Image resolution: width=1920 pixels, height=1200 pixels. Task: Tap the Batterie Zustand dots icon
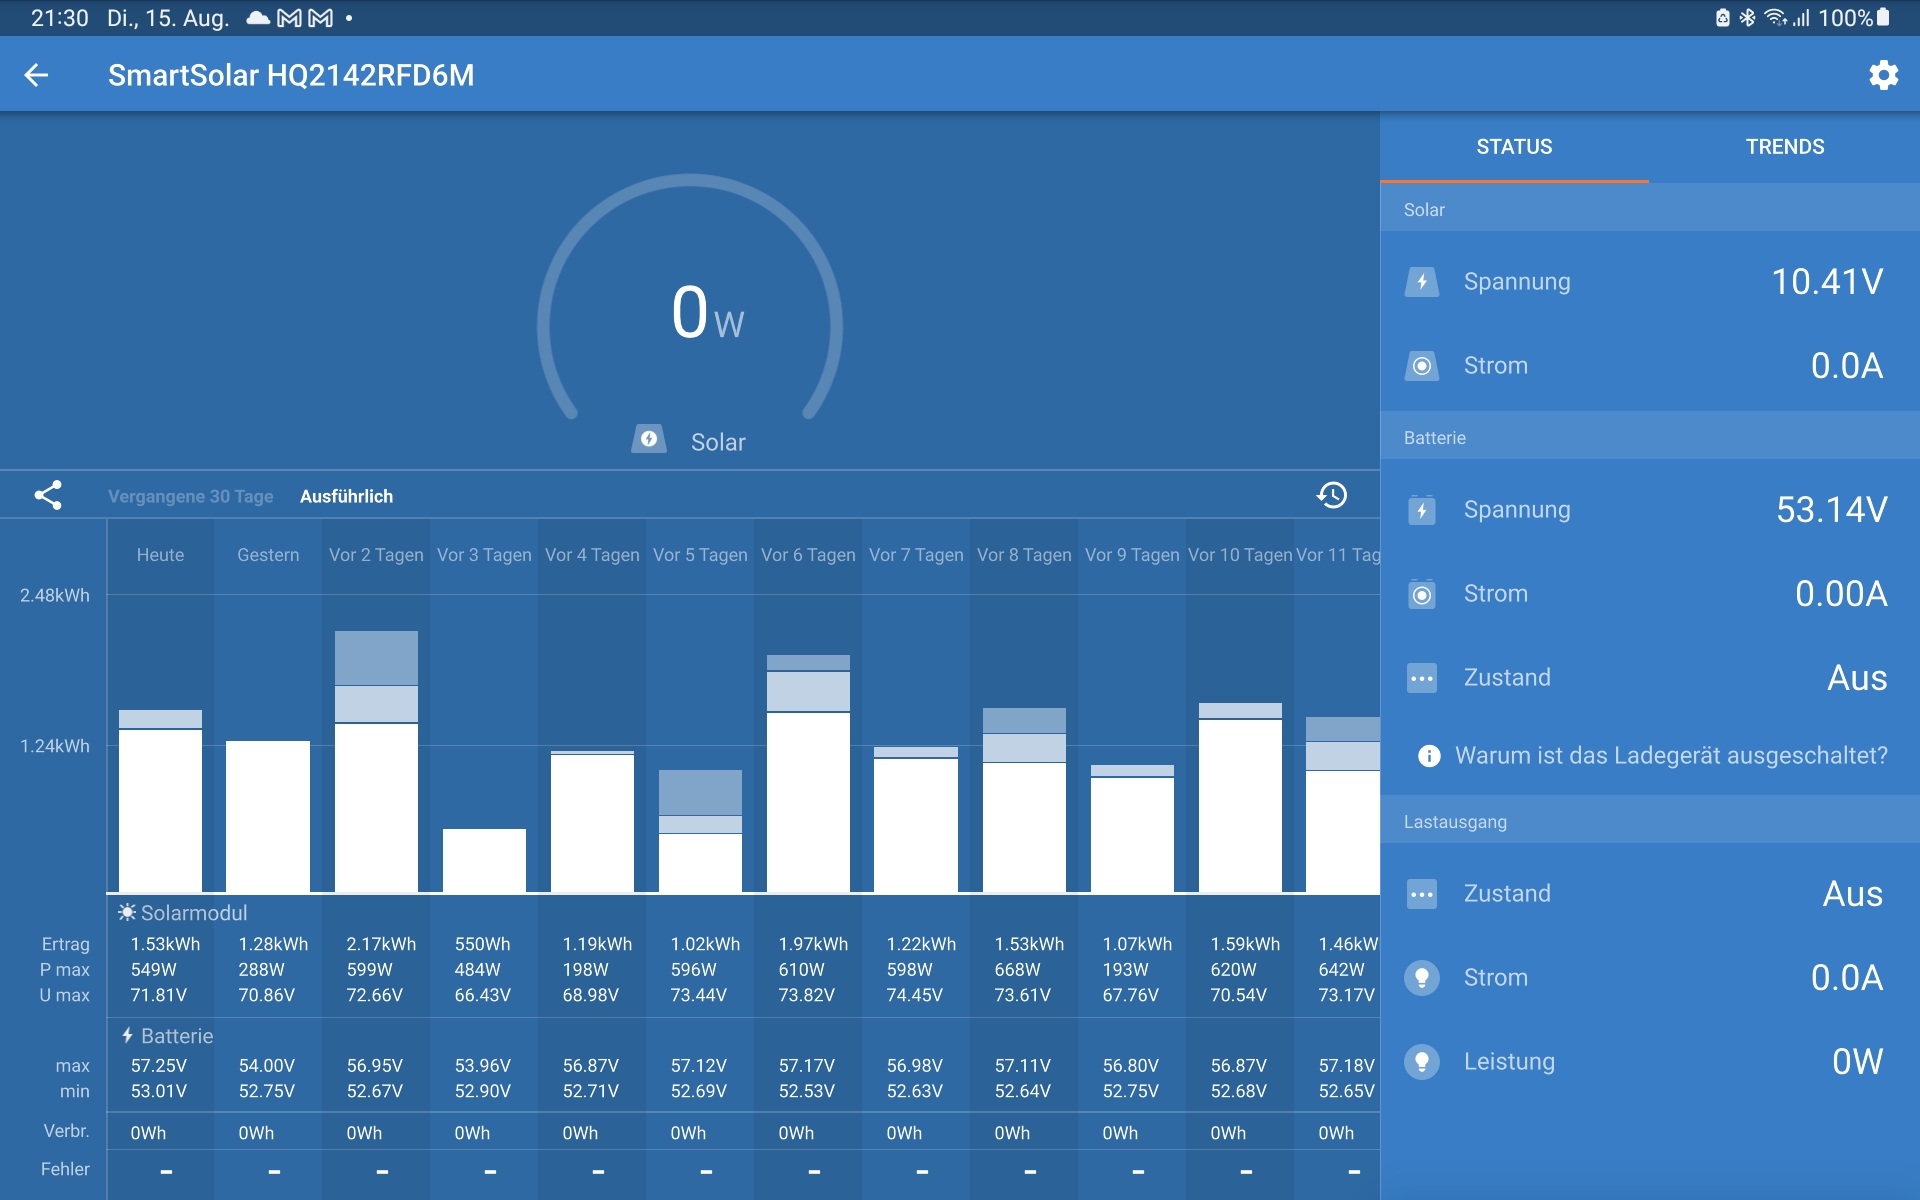point(1421,678)
